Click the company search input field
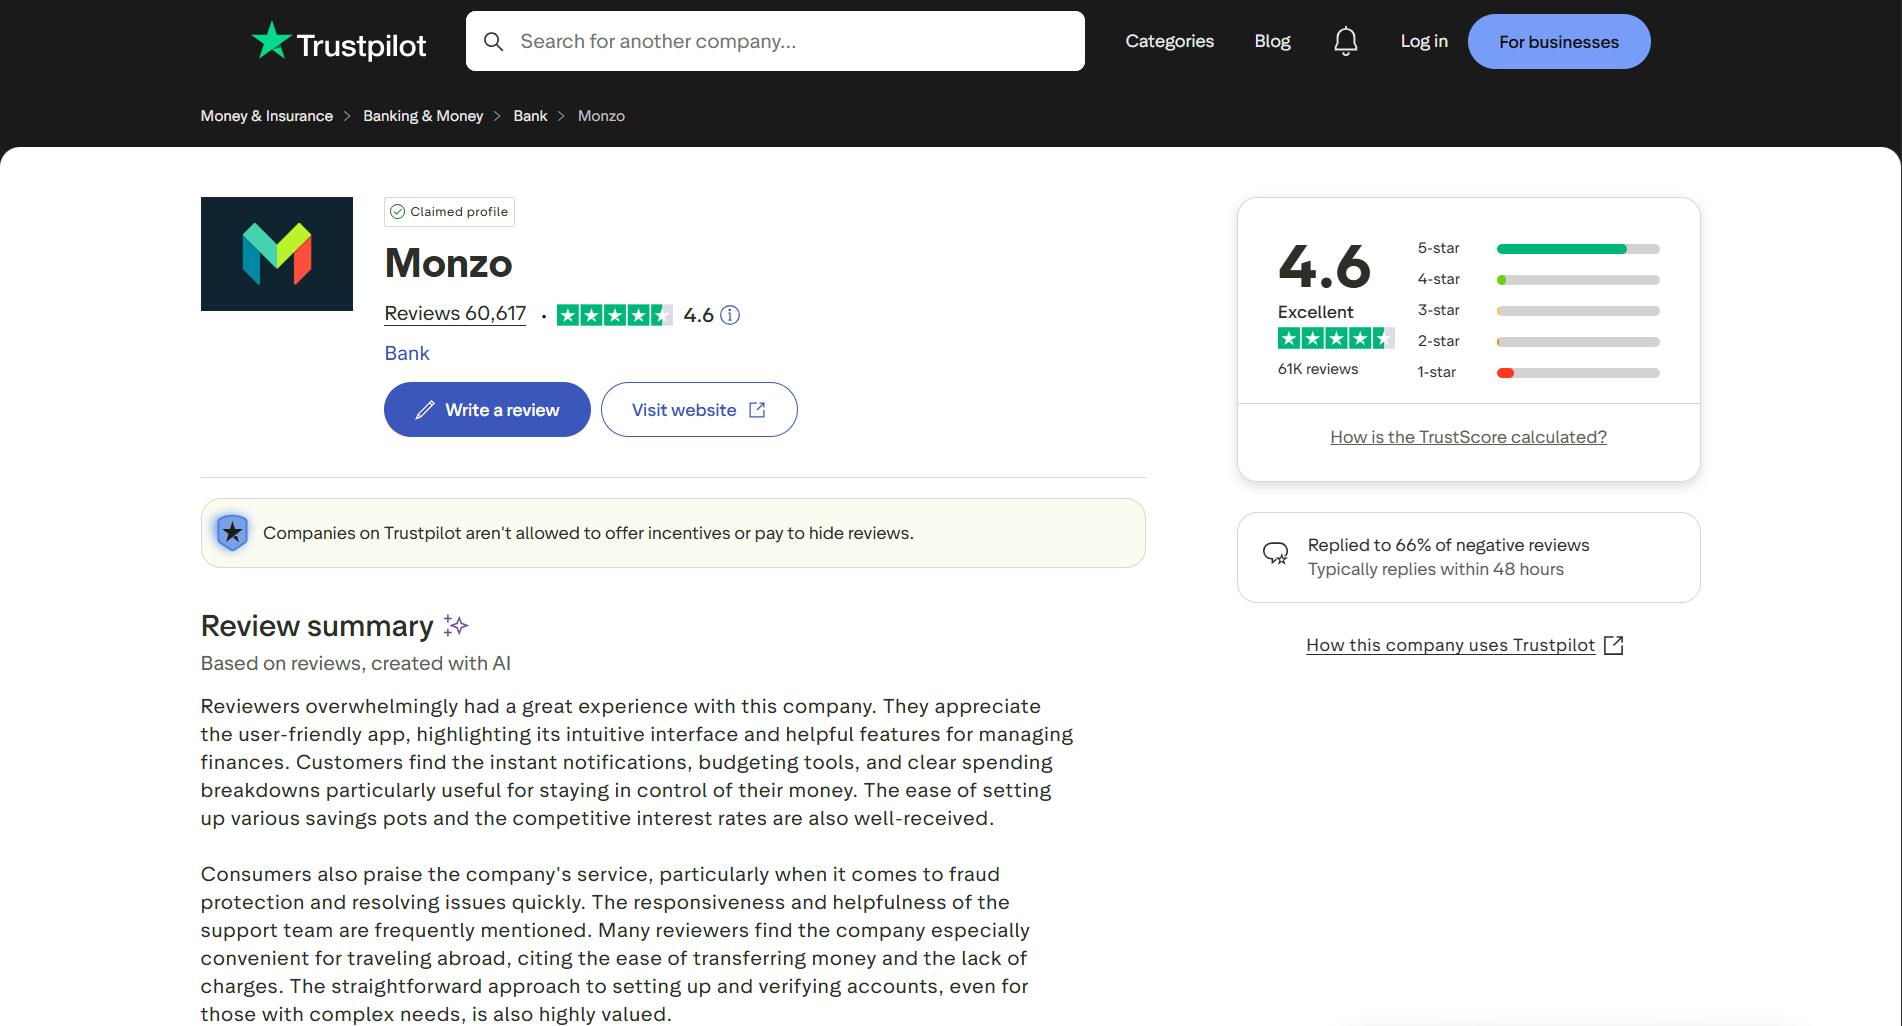Image resolution: width=1902 pixels, height=1026 pixels. 773,41
